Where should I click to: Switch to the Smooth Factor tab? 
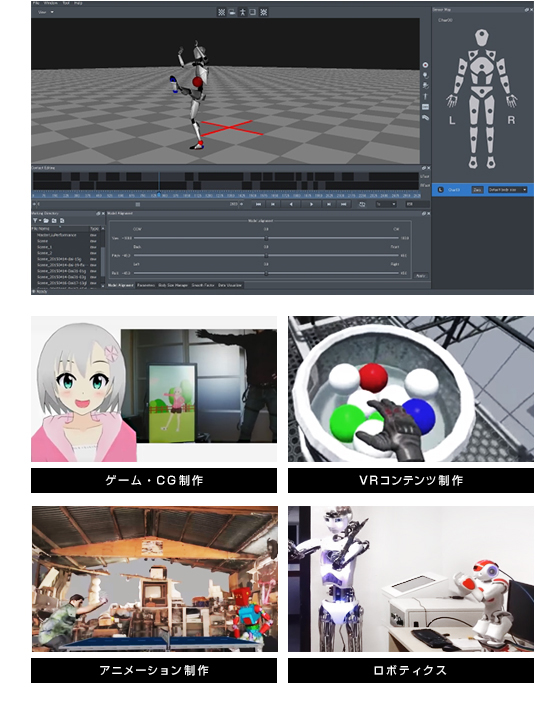[203, 285]
